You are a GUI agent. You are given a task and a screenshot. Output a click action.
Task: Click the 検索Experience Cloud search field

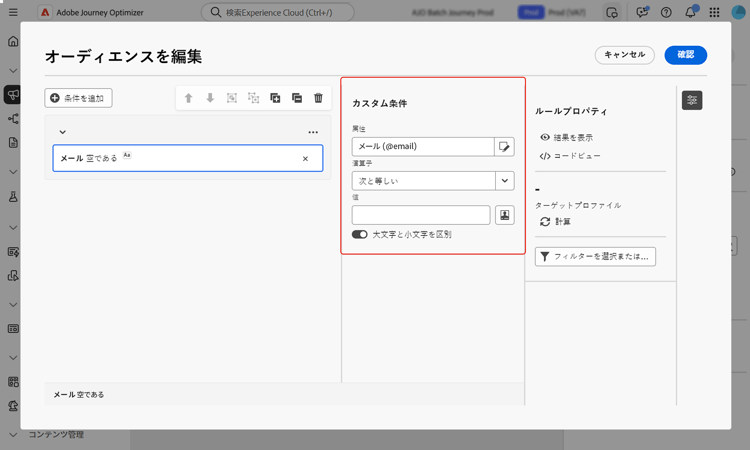(278, 12)
